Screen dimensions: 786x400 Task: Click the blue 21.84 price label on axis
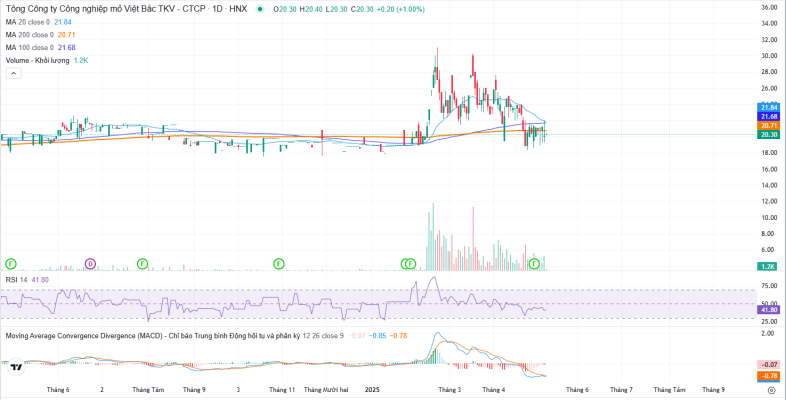click(x=769, y=107)
